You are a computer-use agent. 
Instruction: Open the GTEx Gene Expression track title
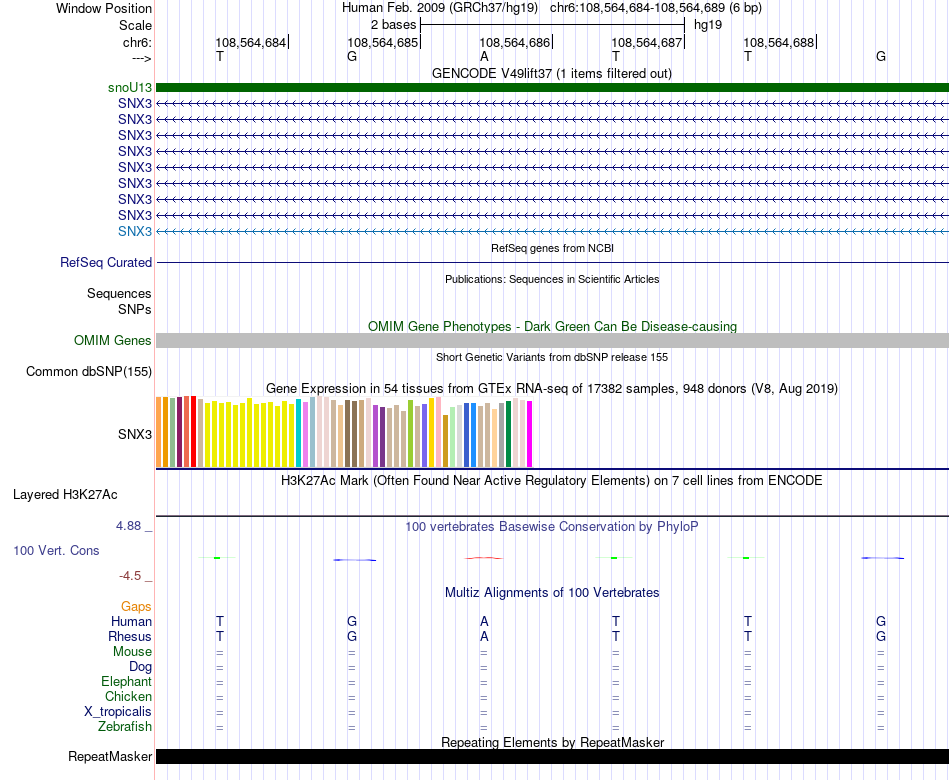(x=552, y=388)
